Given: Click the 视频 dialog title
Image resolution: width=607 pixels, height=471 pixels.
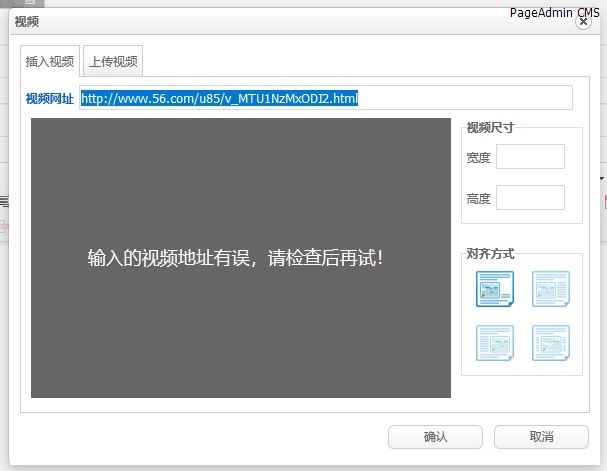Looking at the screenshot, I should 27,21.
